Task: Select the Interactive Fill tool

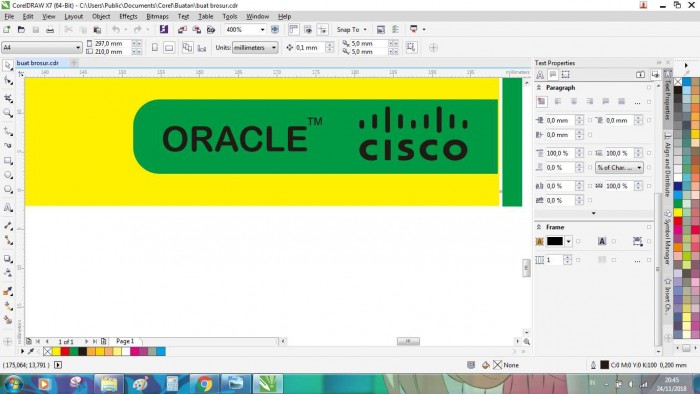Action: click(x=8, y=306)
